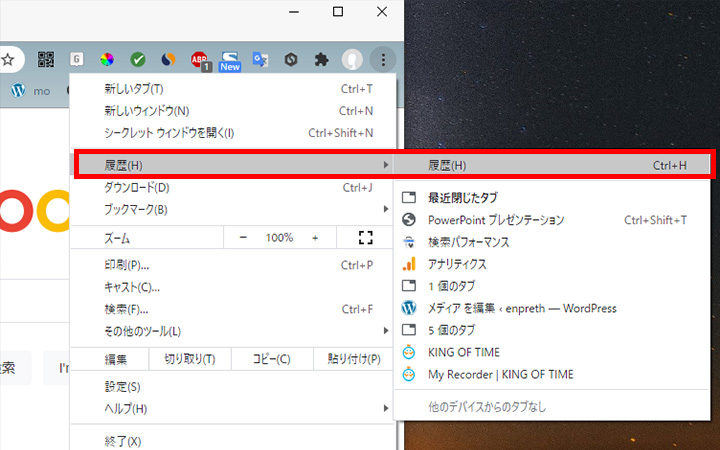
Task: Maximize the Chrome window
Action: [338, 12]
